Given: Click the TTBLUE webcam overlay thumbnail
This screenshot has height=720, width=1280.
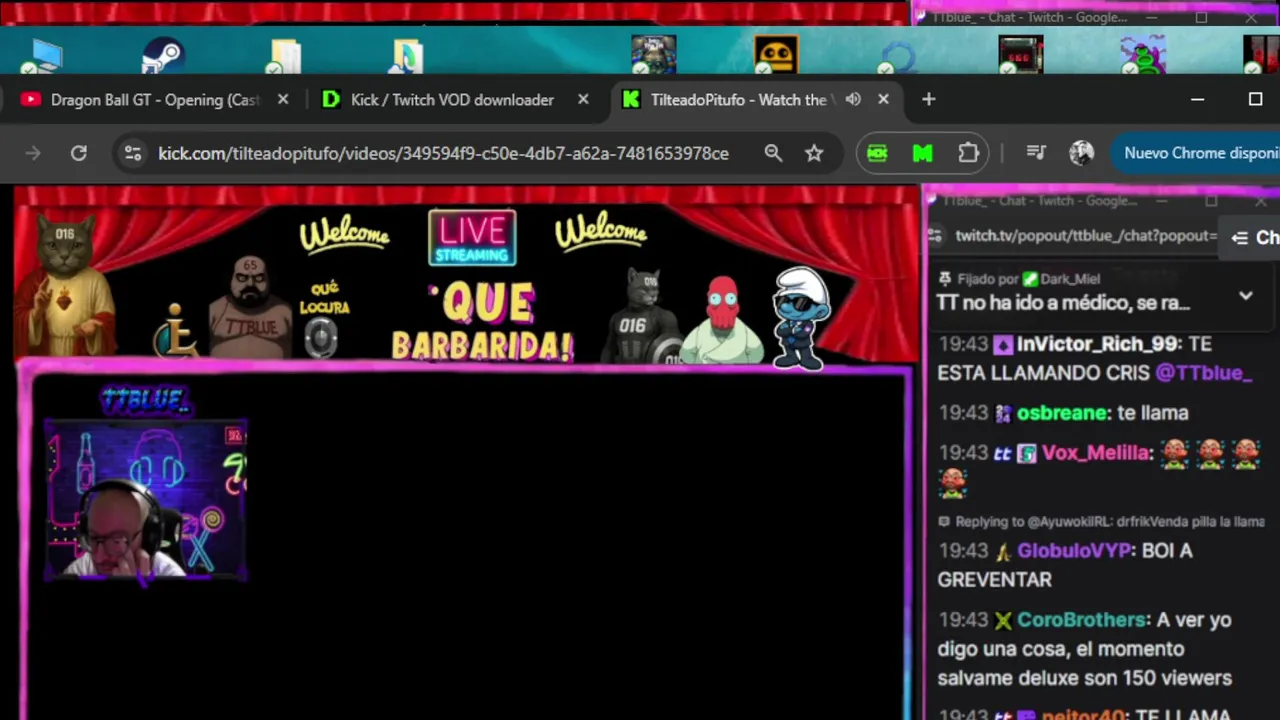Looking at the screenshot, I should click(x=146, y=500).
